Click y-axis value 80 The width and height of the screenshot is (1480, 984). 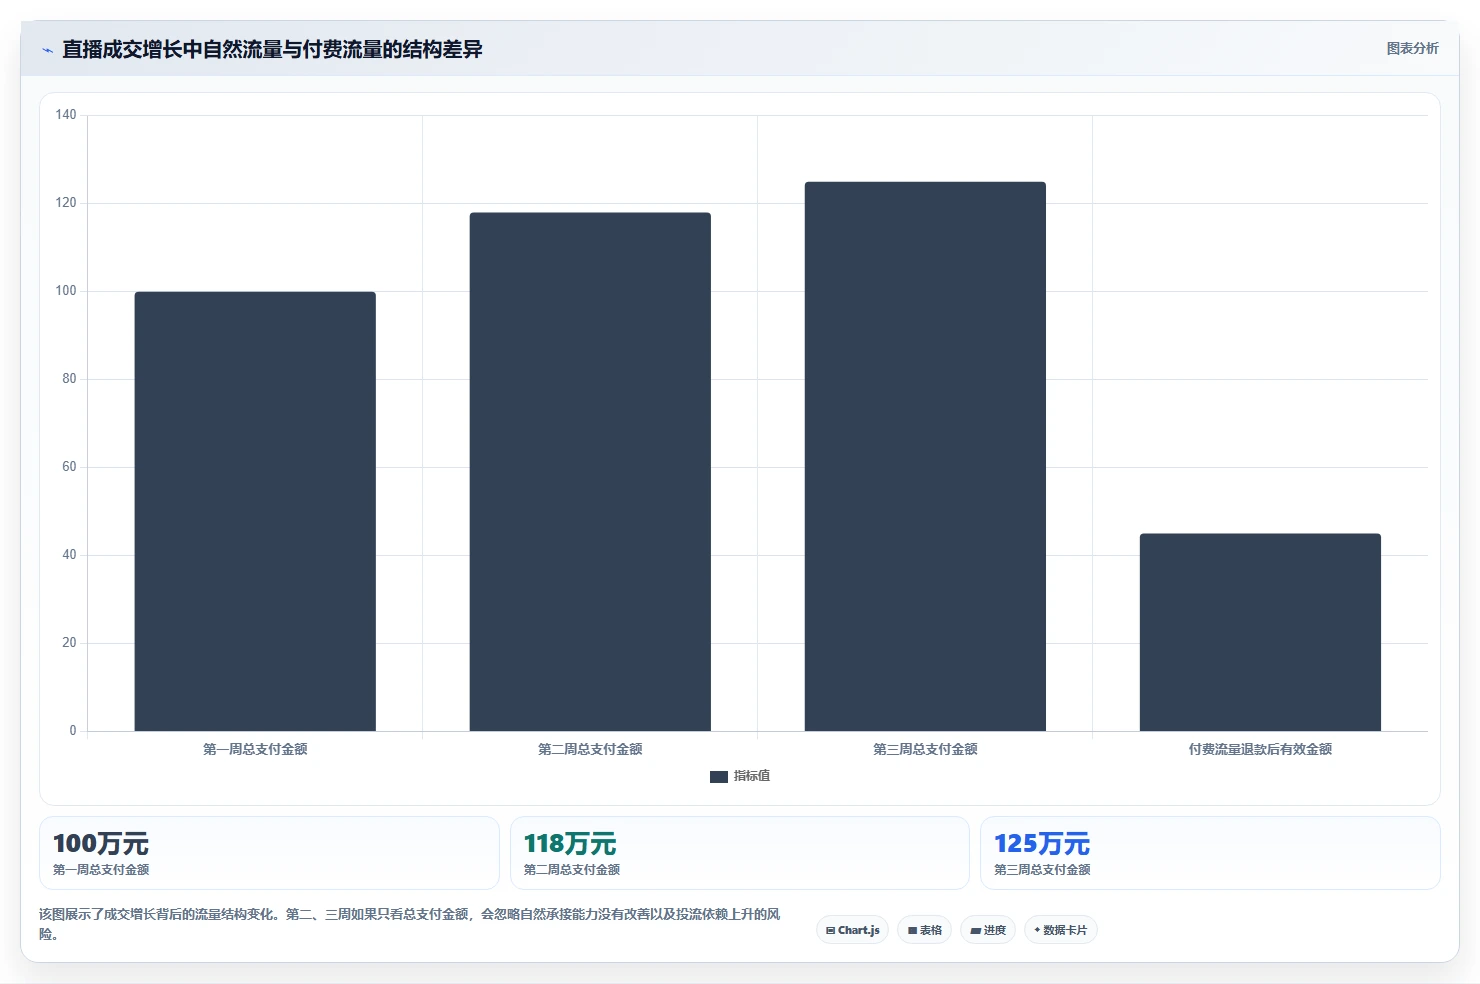[x=69, y=379]
